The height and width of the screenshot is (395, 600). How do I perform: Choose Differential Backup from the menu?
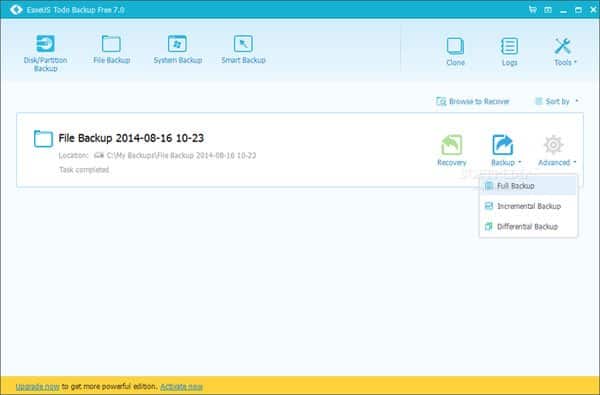coord(528,227)
